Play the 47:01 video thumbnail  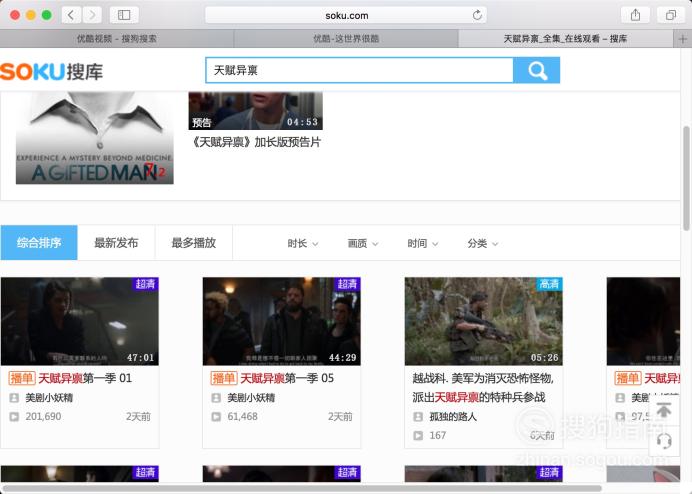click(80, 321)
